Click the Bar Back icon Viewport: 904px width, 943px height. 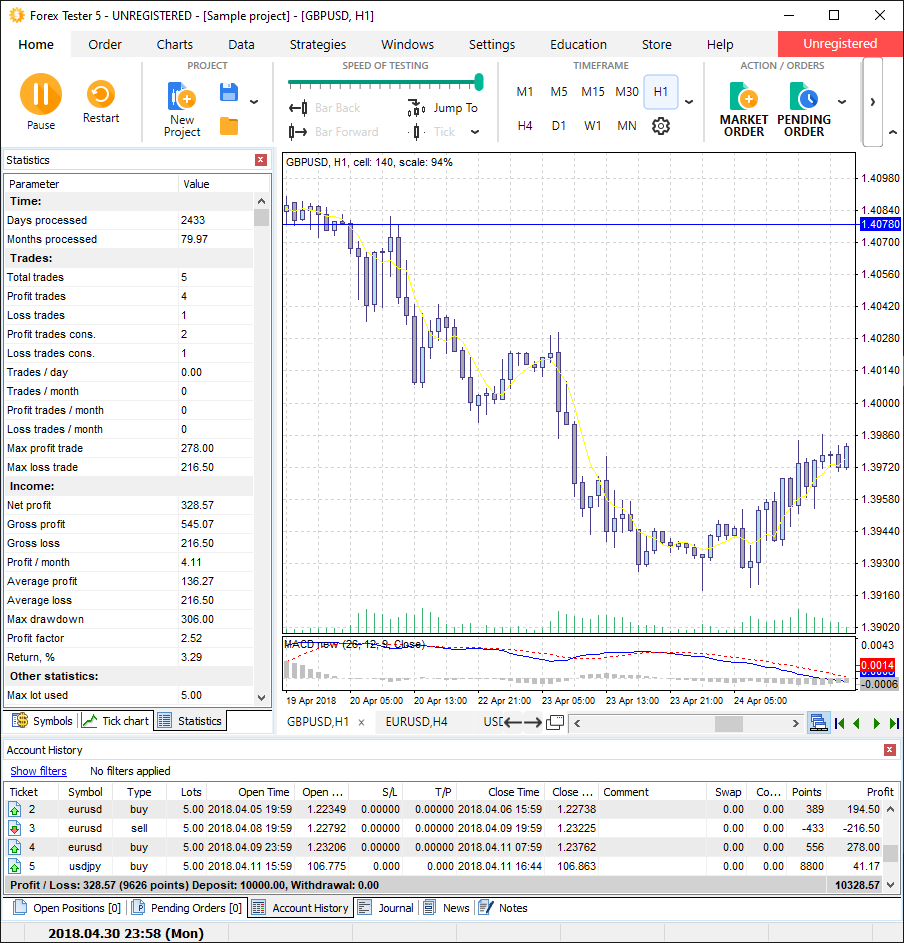pyautogui.click(x=298, y=108)
